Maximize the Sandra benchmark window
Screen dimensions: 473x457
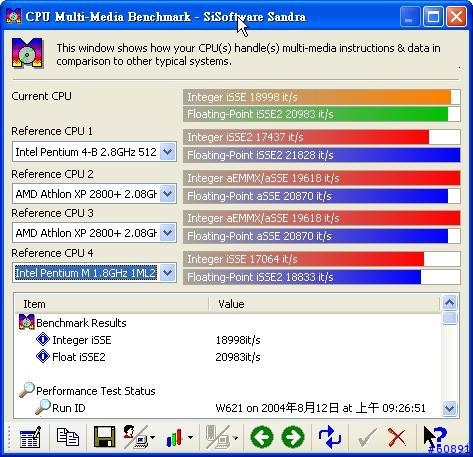433,16
